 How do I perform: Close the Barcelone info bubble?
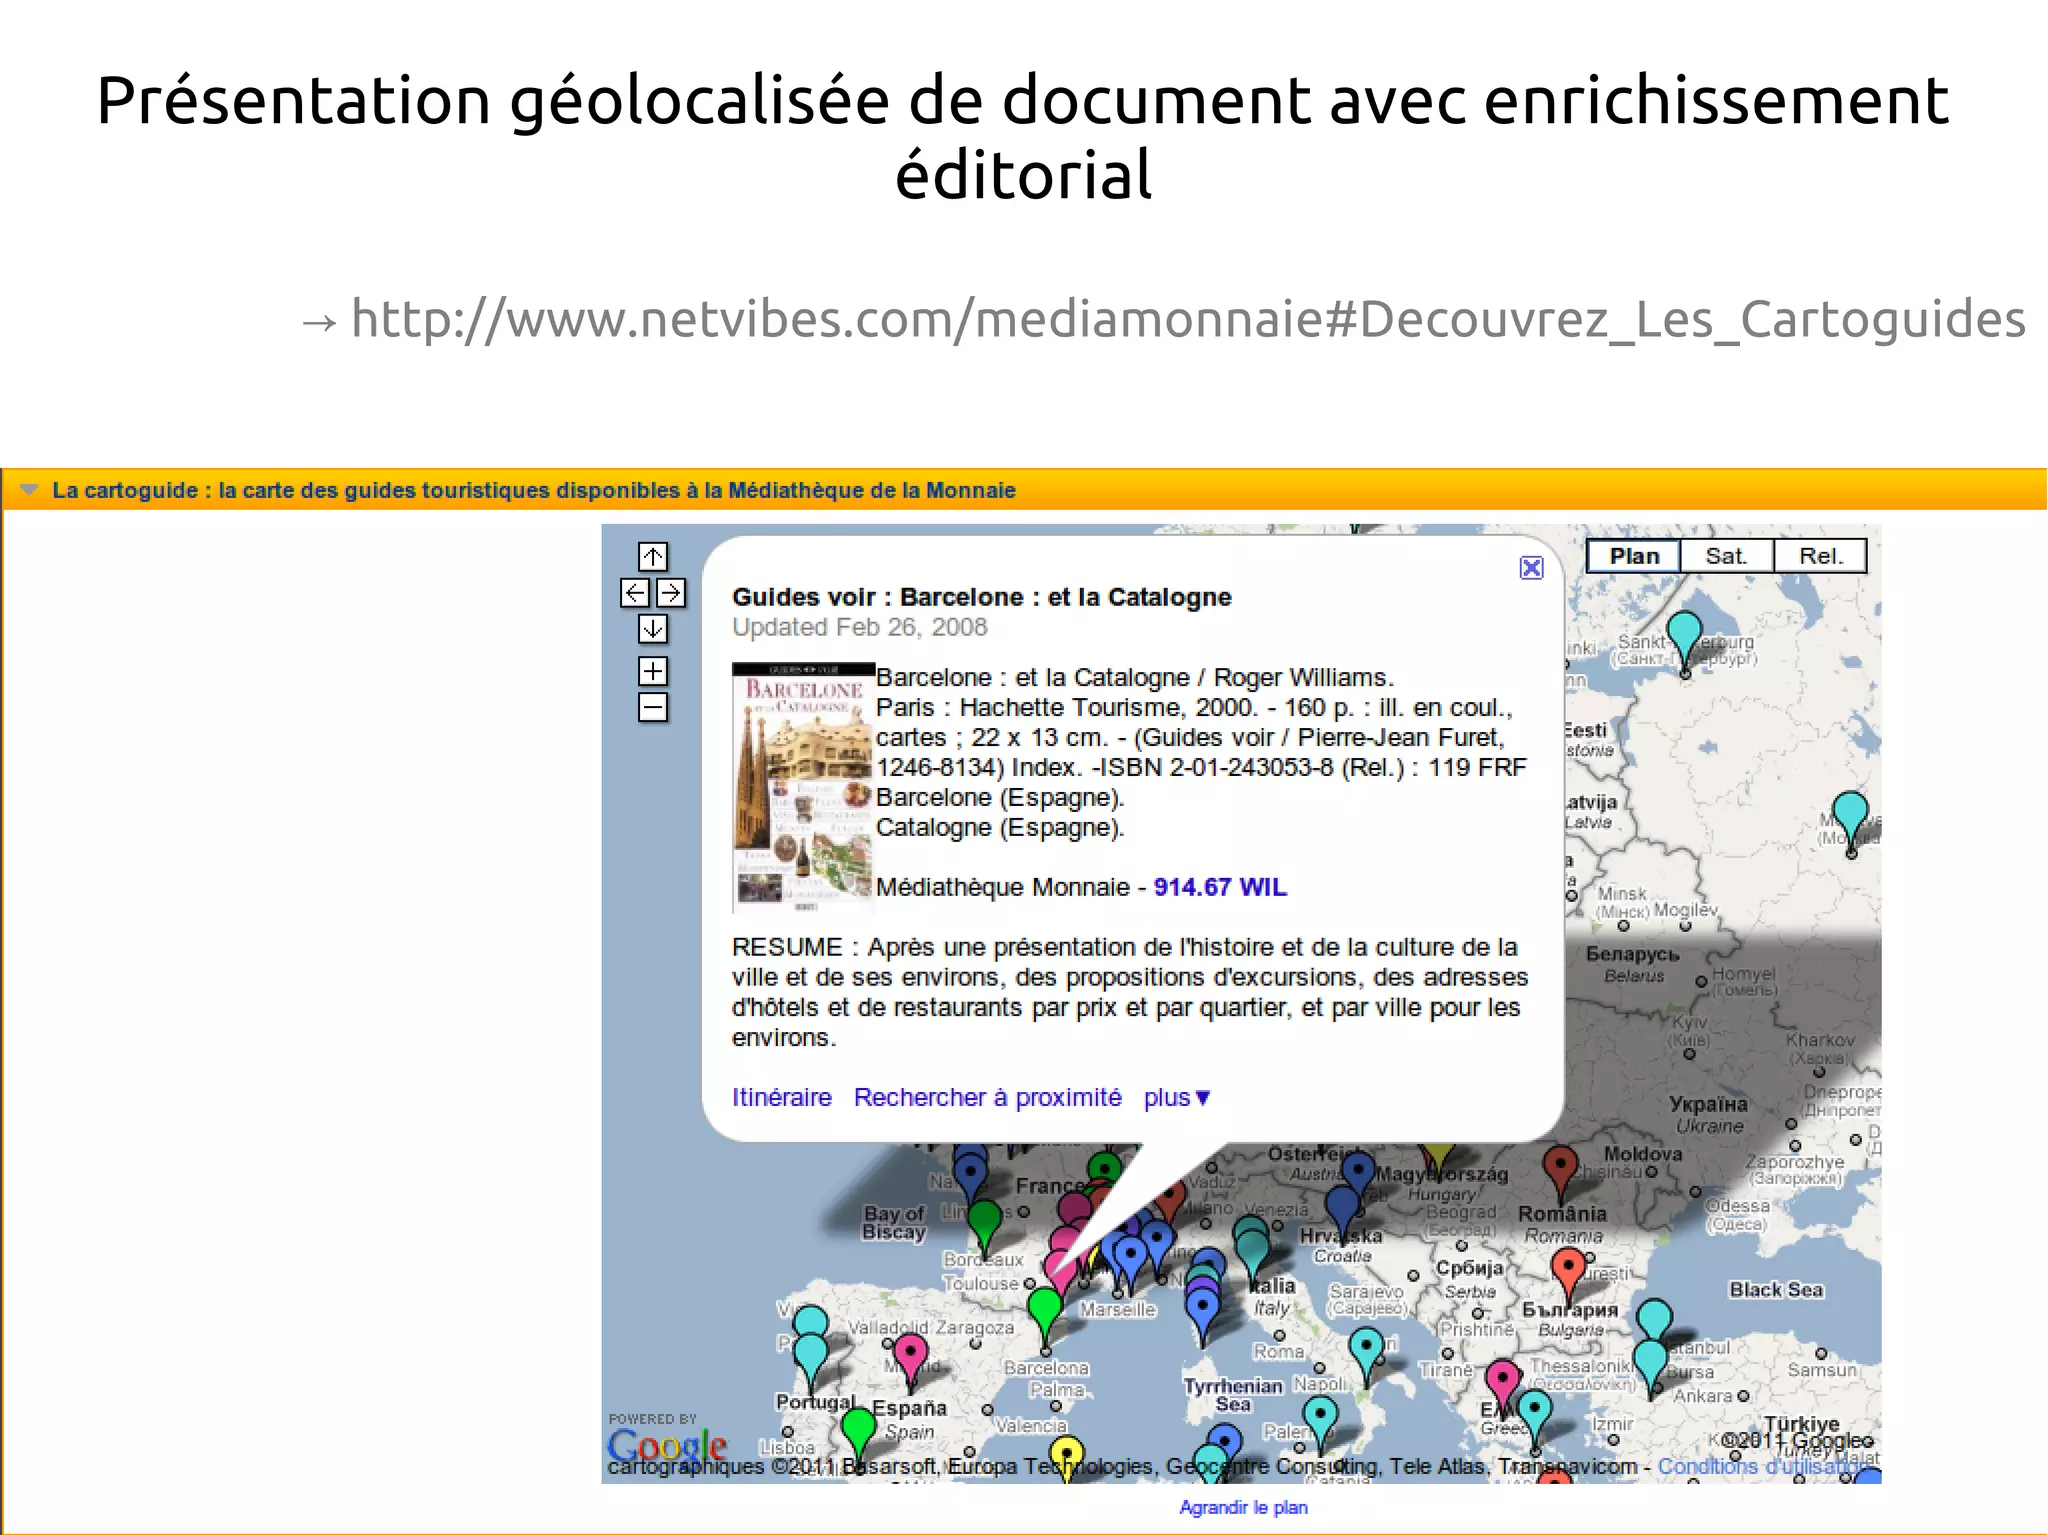tap(1531, 568)
